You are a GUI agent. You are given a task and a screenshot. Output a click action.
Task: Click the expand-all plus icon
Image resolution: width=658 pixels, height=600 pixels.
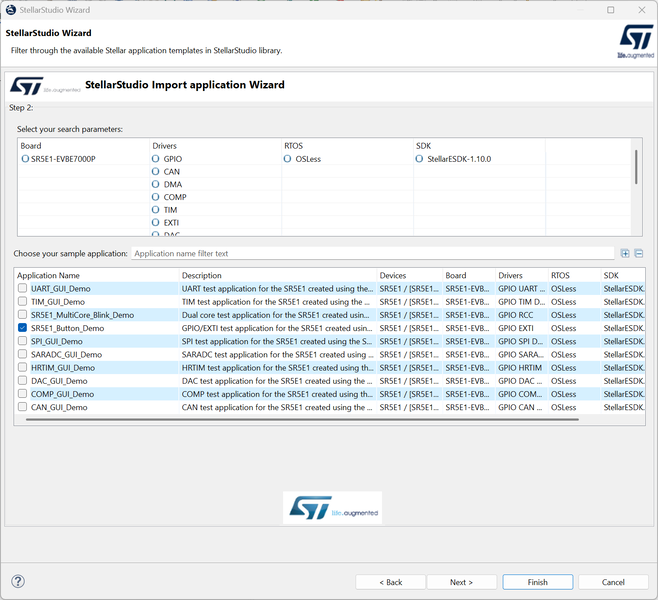pyautogui.click(x=625, y=253)
